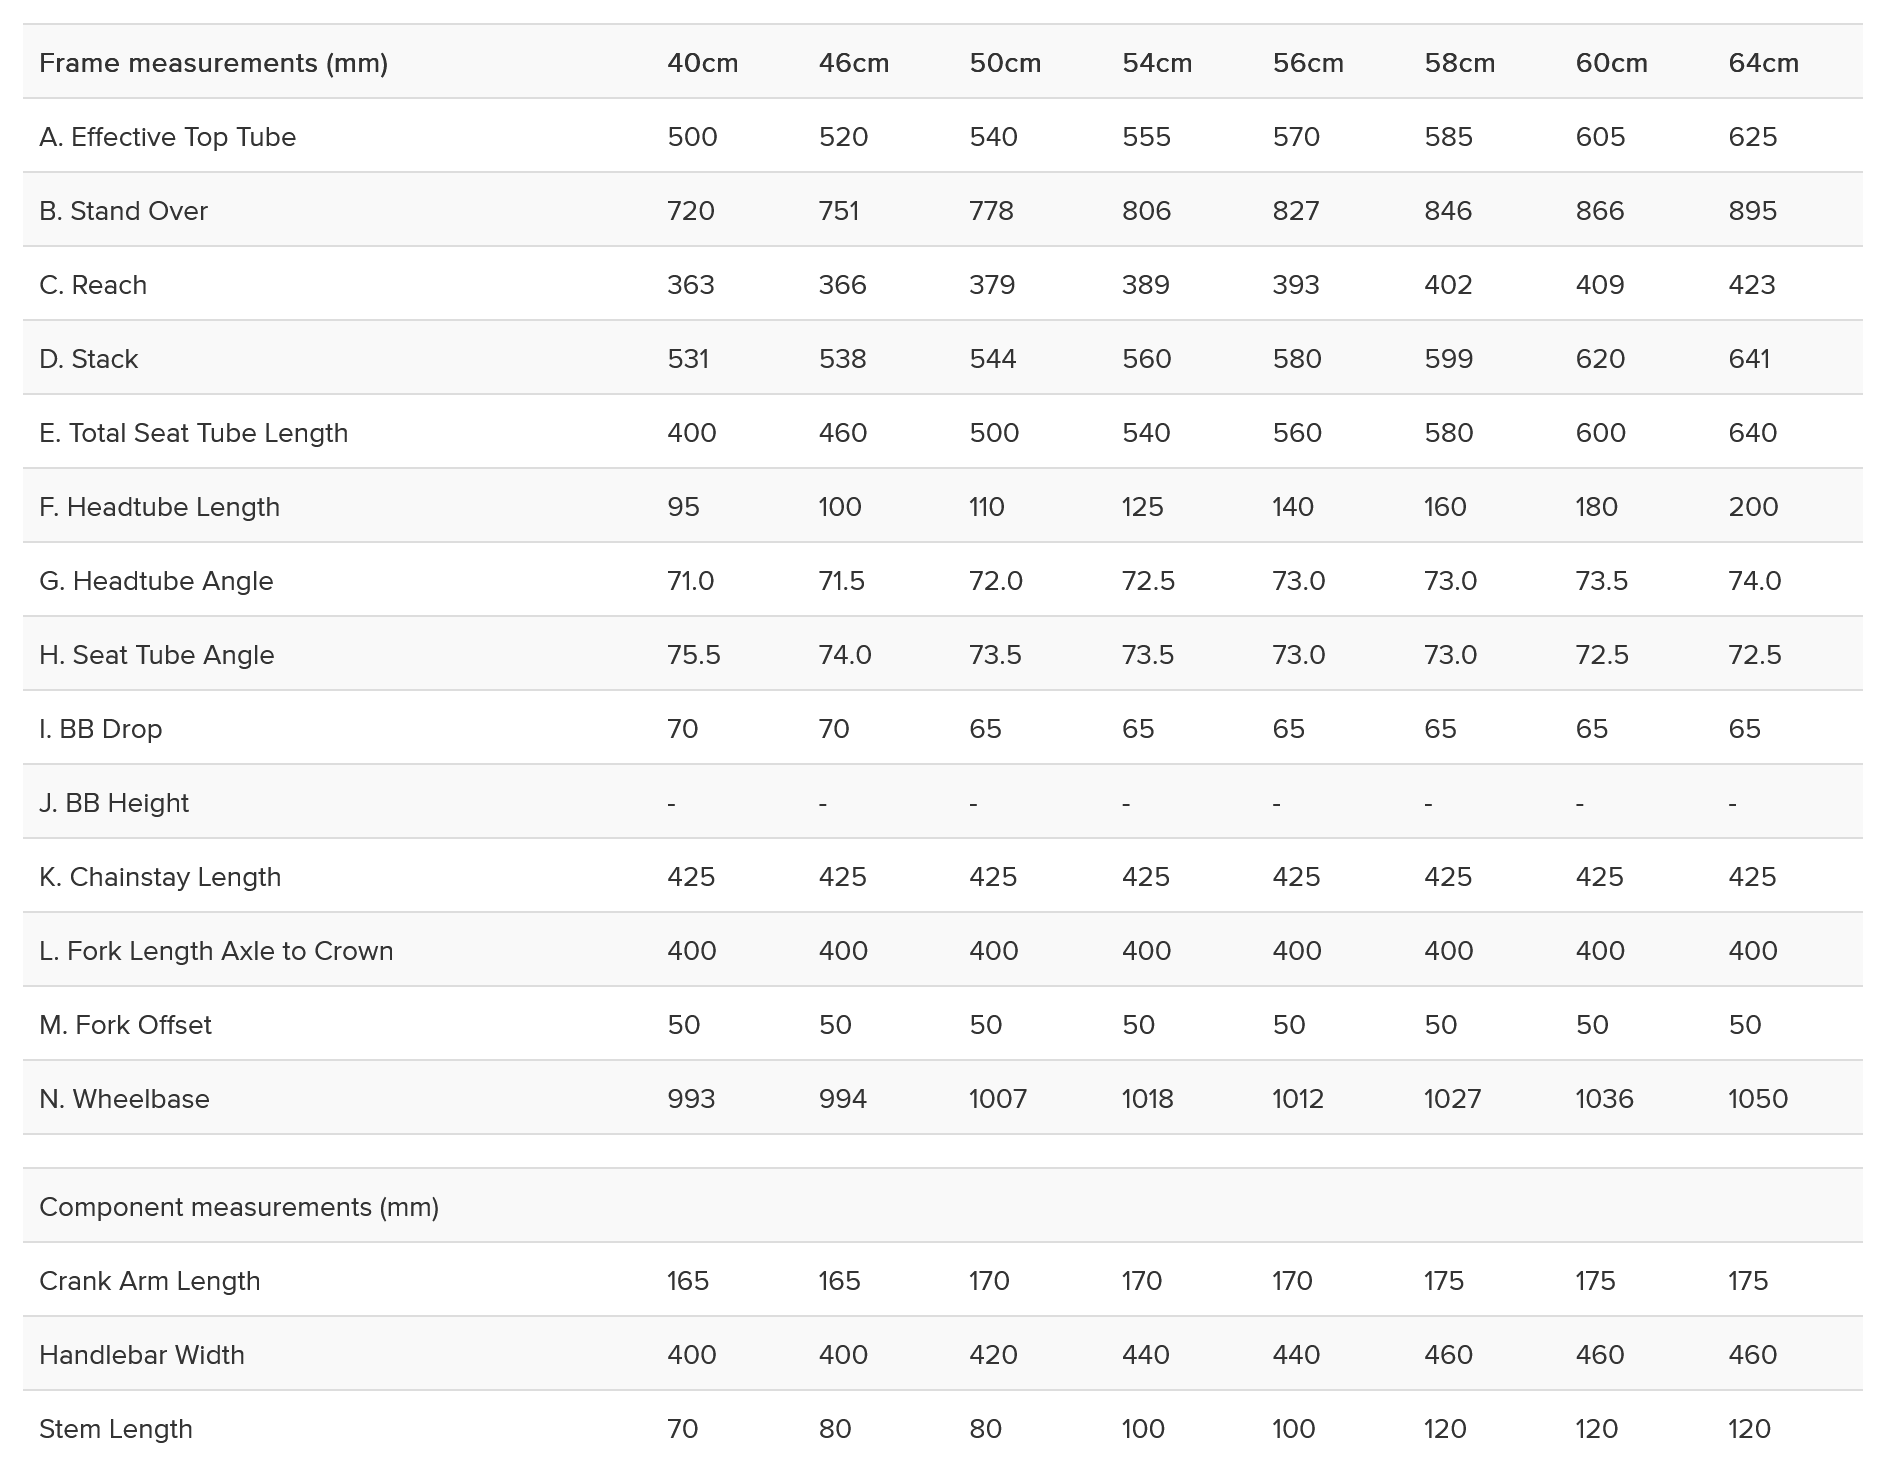Click the wheelbase value 1050

1757,1099
